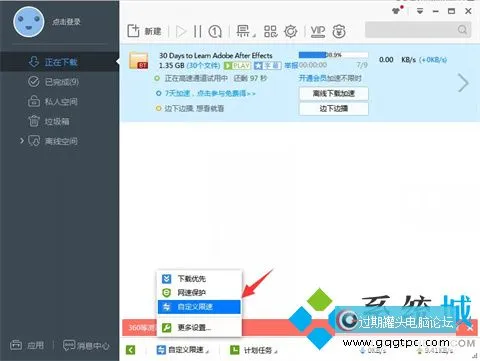Image resolution: width=480 pixels, height=361 pixels.
Task: Click the piggy bank toolbar icon
Action: tap(339, 32)
